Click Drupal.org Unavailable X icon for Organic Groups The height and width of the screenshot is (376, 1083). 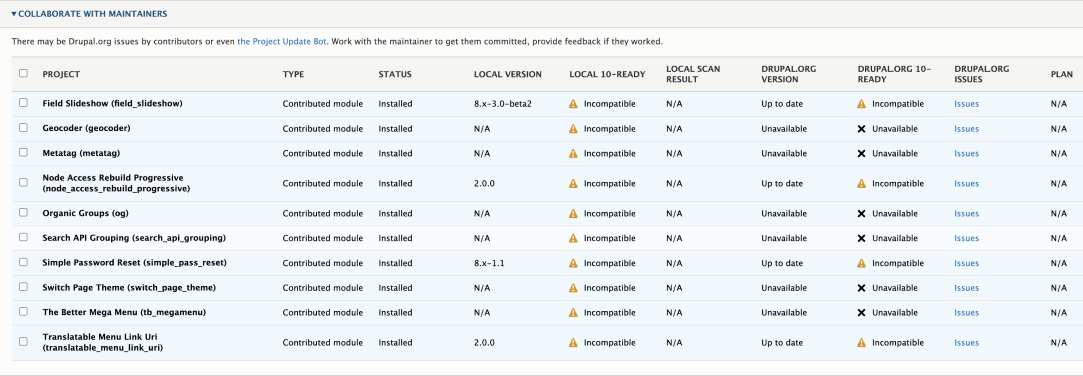click(x=861, y=214)
